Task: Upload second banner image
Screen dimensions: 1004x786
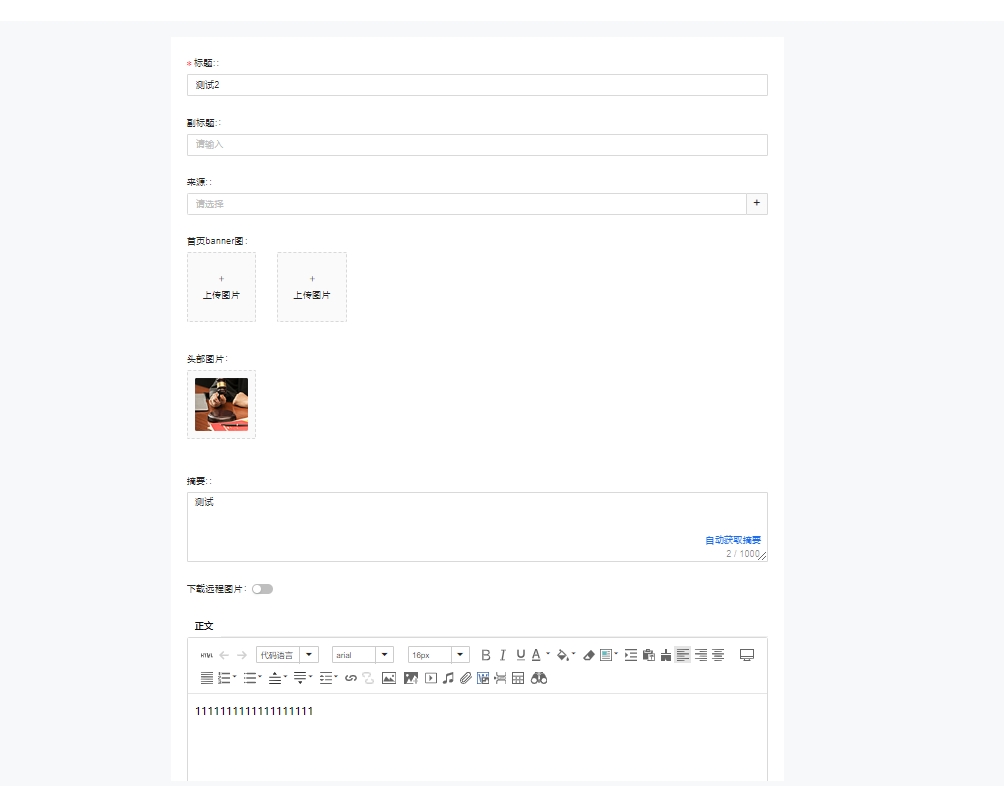Action: click(312, 287)
